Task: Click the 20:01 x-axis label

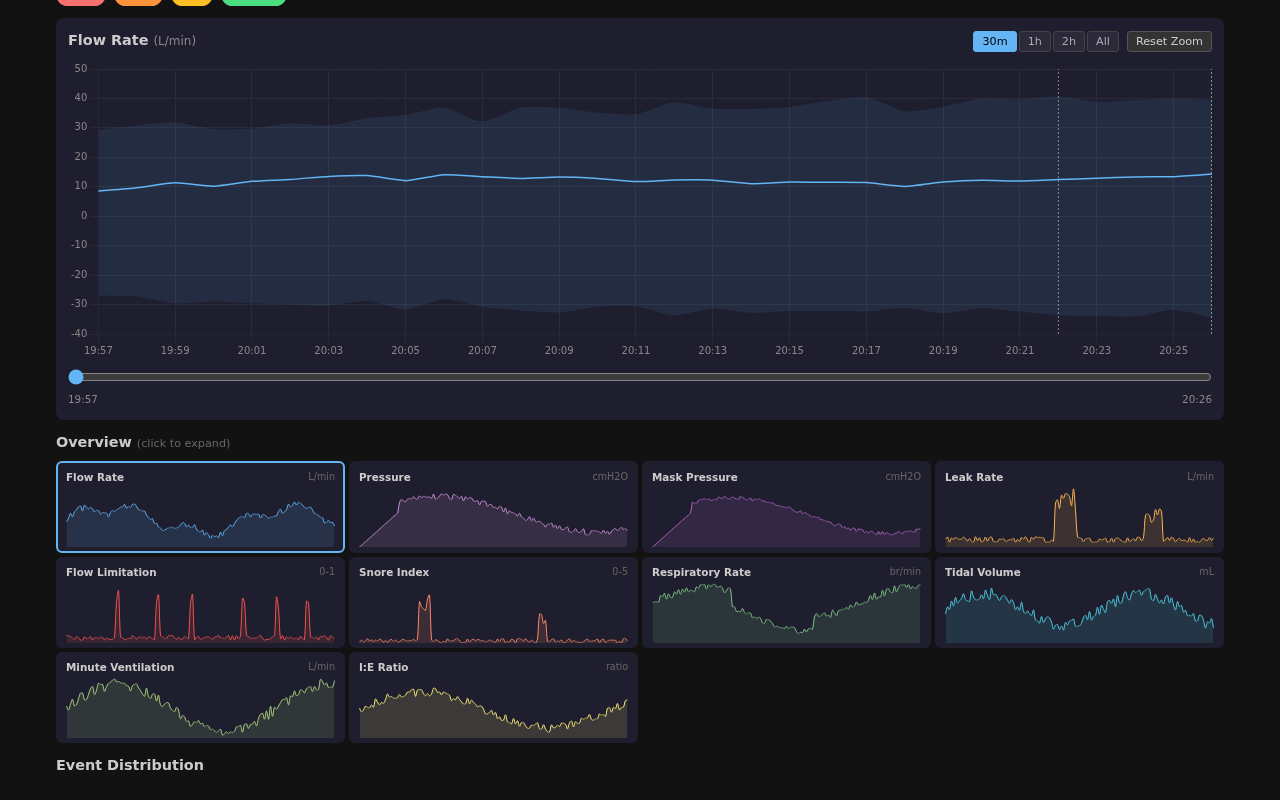Action: [252, 351]
